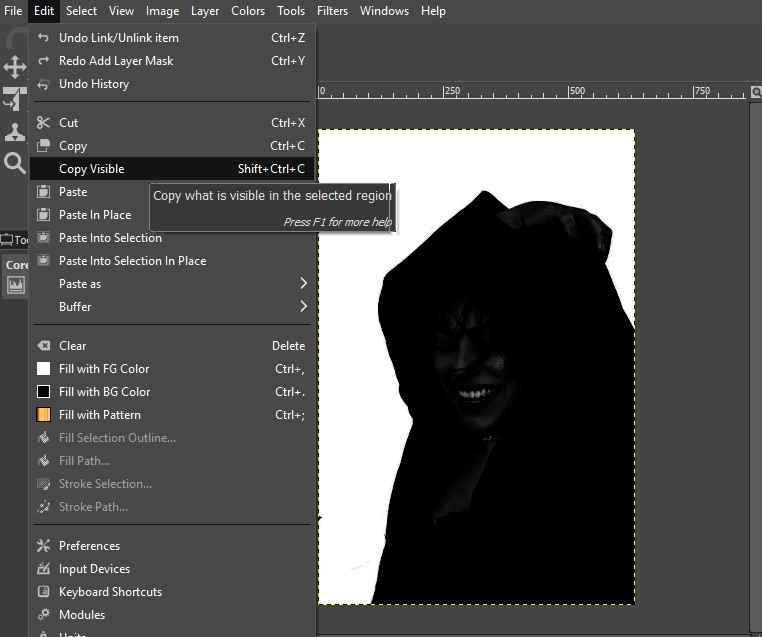This screenshot has height=637, width=762.
Task: Select the Move tool in toolbox
Action: coord(15,67)
